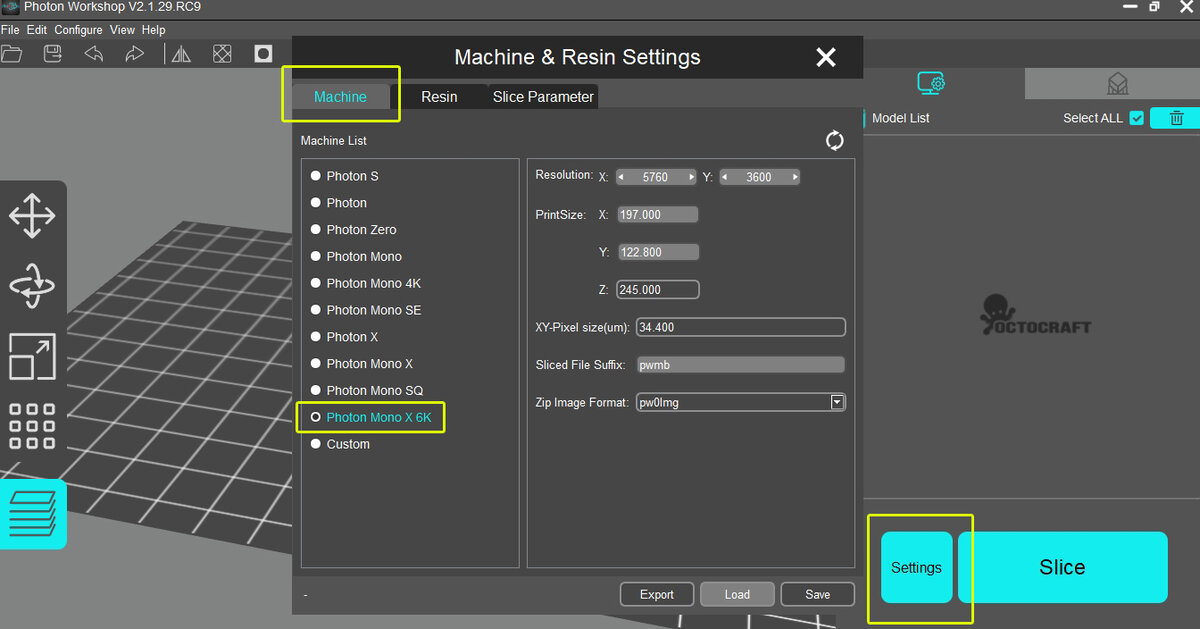The image size is (1200, 629).
Task: Click the Save button
Action: click(818, 594)
